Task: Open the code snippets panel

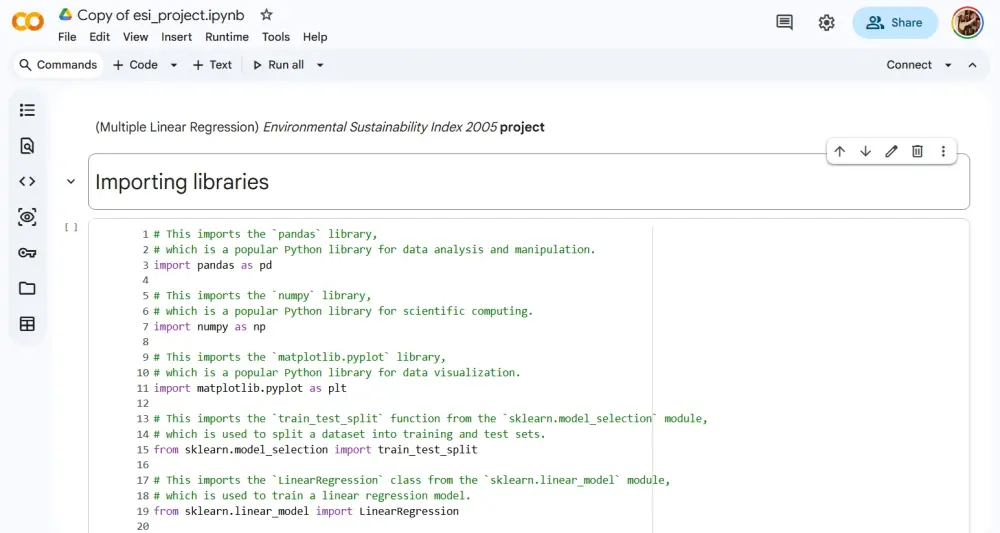Action: pos(27,182)
